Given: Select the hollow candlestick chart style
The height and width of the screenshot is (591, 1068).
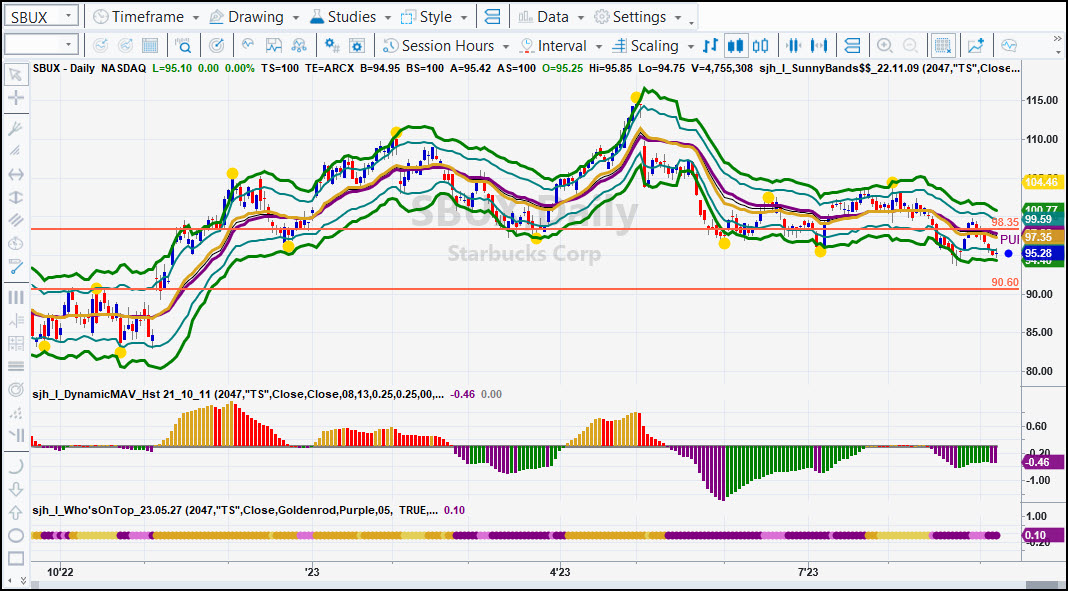Looking at the screenshot, I should [760, 46].
